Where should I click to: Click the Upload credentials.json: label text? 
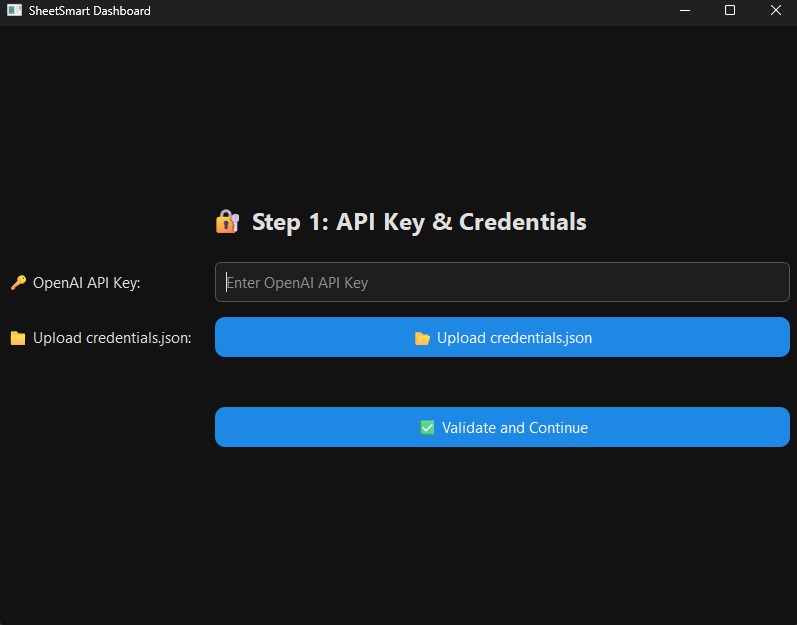coord(112,338)
